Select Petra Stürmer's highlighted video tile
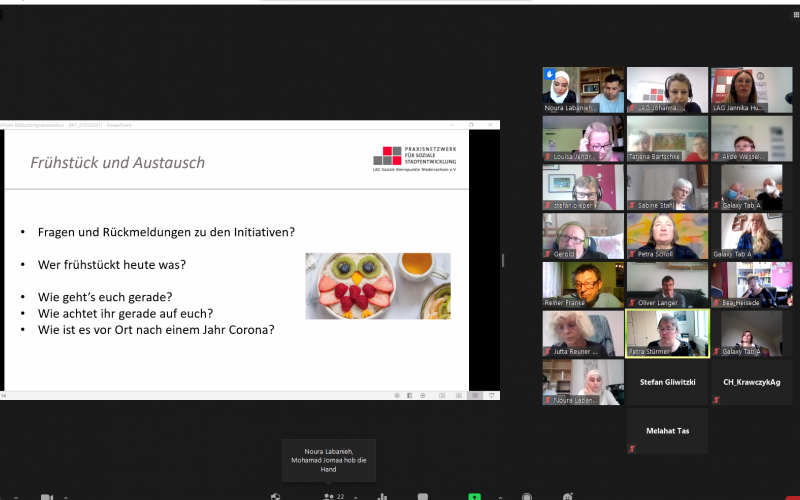Image resolution: width=800 pixels, height=500 pixels. (x=667, y=333)
